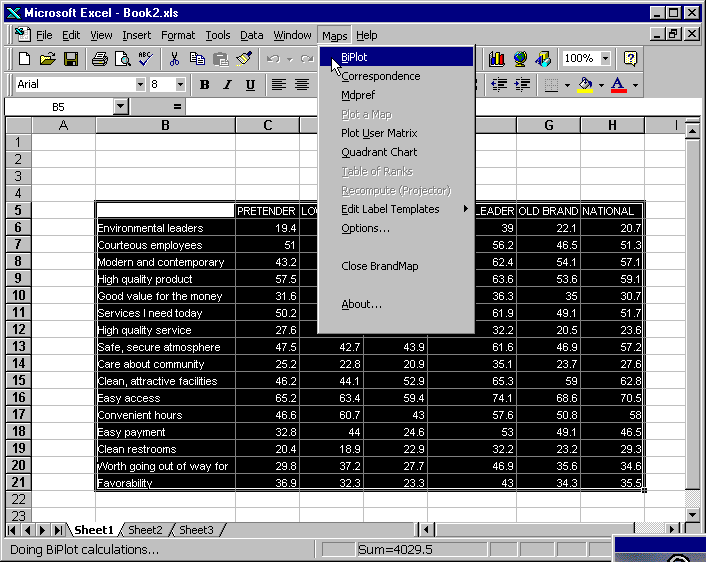Click the Open file folder icon
This screenshot has height=562, width=706.
(47, 59)
